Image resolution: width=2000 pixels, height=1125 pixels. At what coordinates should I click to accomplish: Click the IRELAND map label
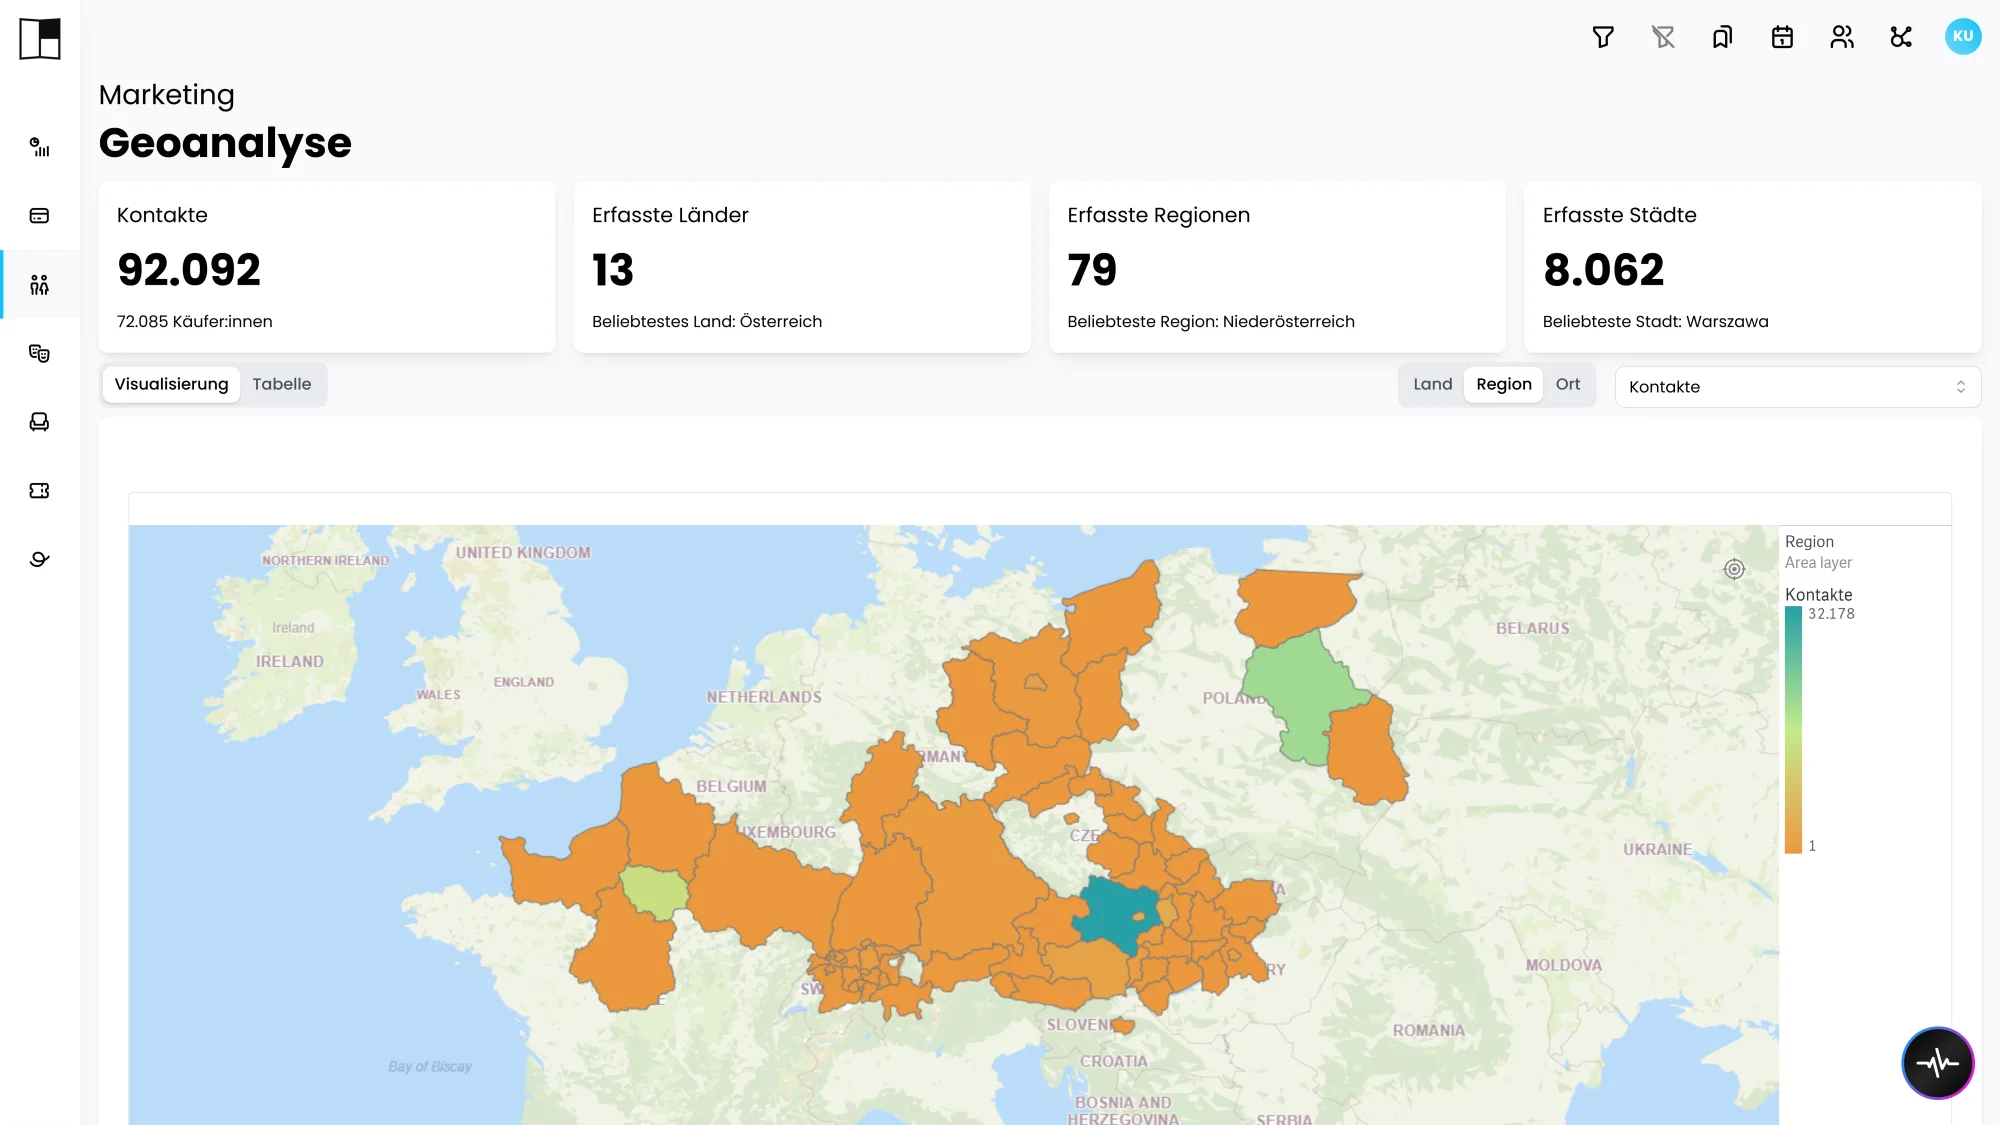click(289, 662)
